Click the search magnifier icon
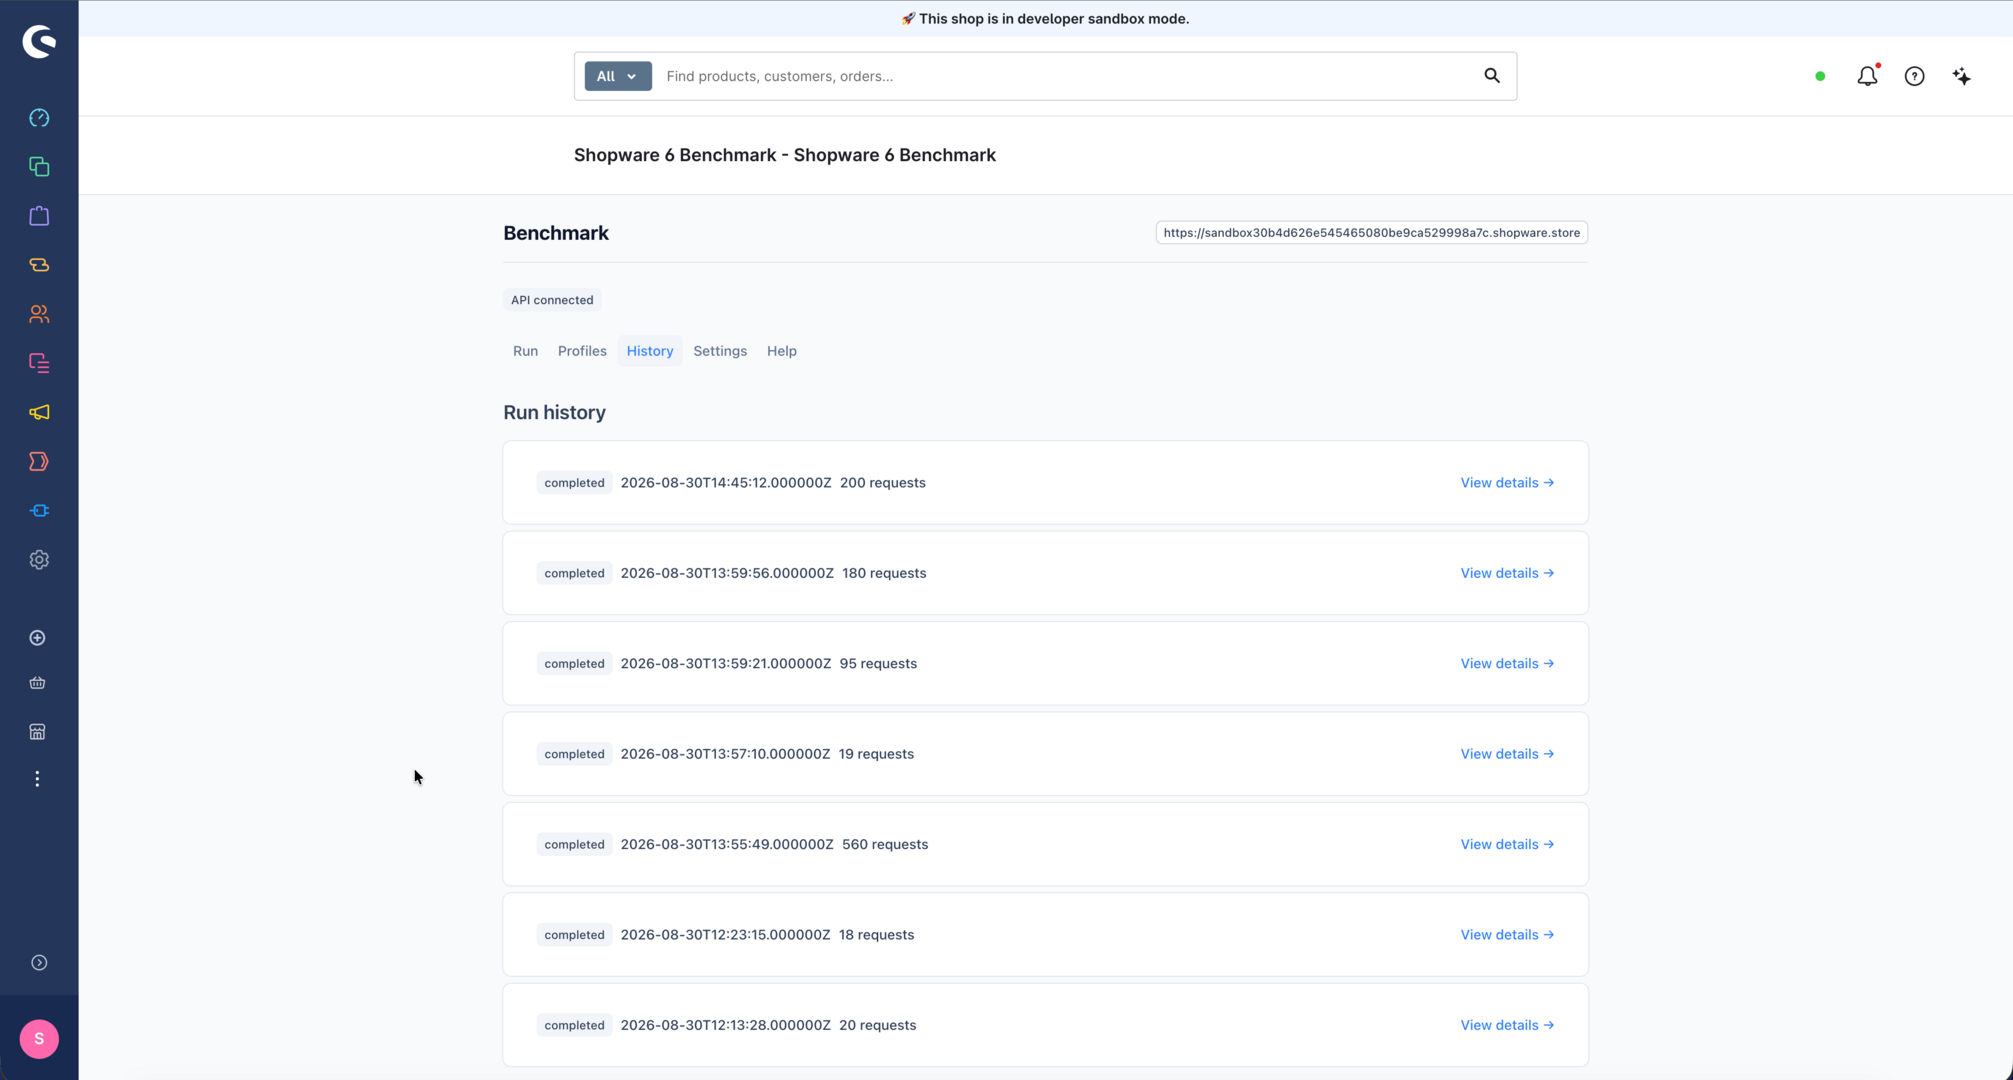 click(1492, 76)
